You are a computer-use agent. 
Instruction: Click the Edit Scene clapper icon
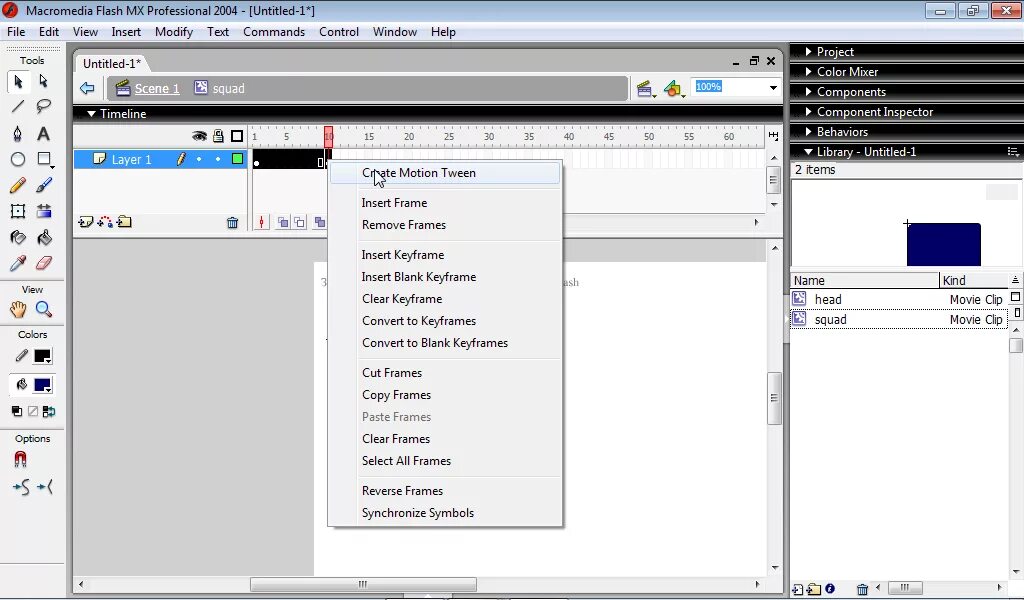[x=645, y=89]
